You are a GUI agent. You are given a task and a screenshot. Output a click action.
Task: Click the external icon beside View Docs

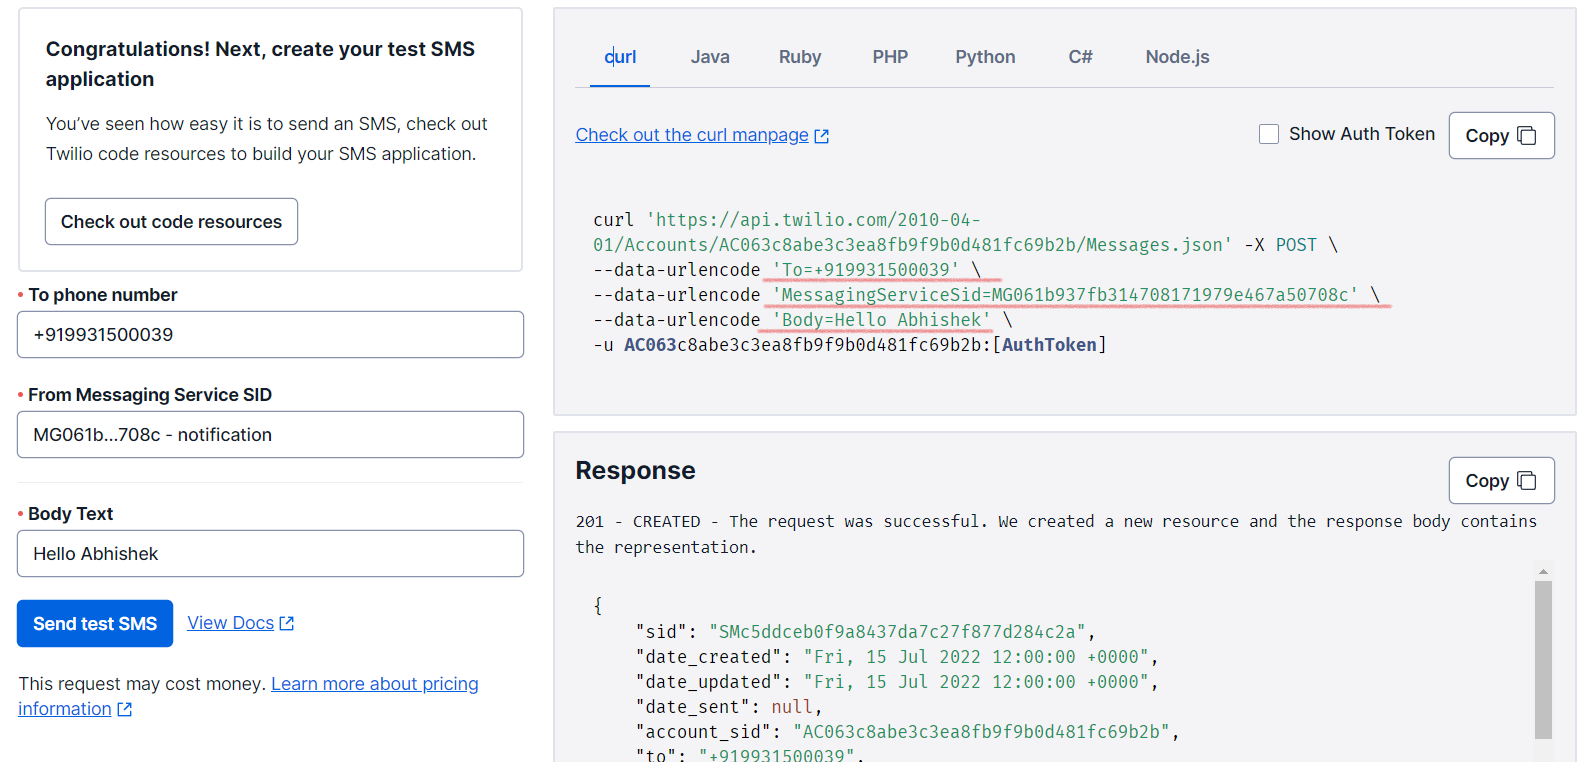[287, 623]
